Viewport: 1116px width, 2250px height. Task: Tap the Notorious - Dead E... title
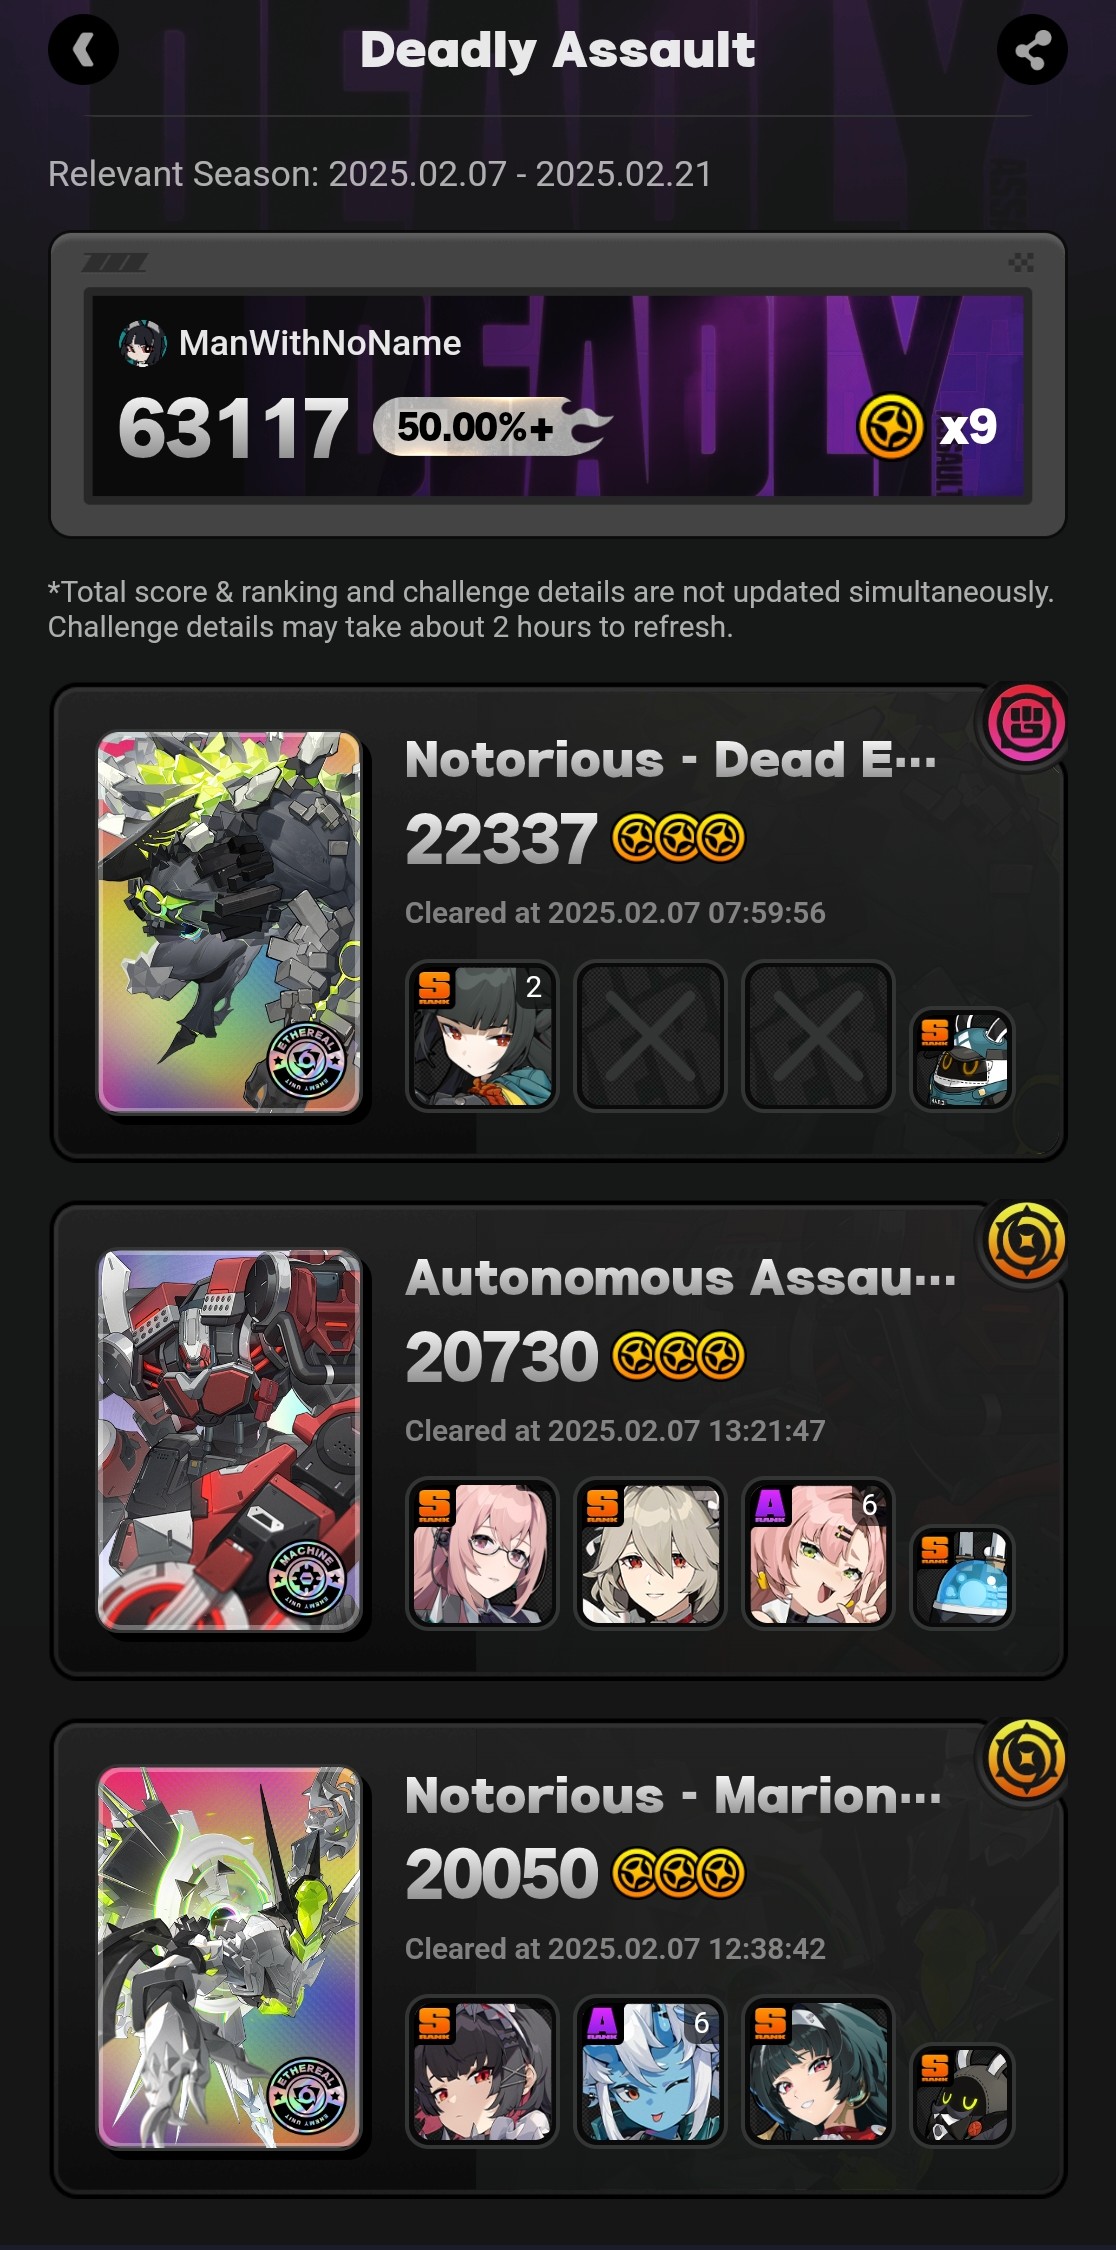click(671, 760)
